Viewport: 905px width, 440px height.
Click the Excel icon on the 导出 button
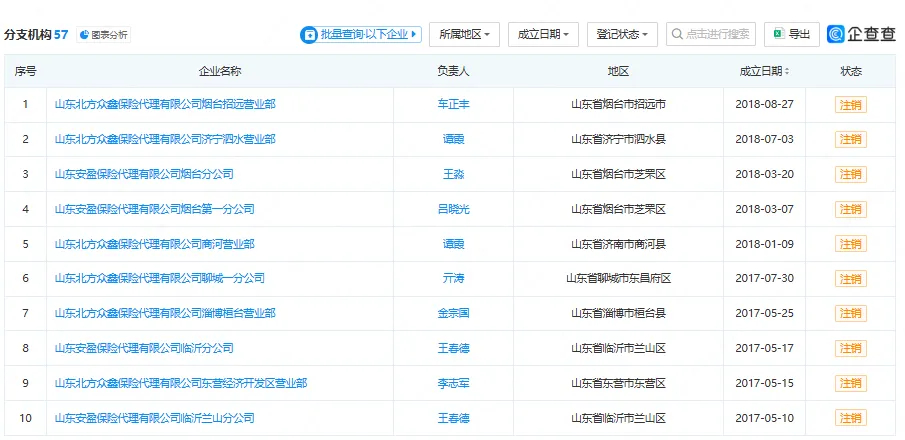[x=777, y=34]
